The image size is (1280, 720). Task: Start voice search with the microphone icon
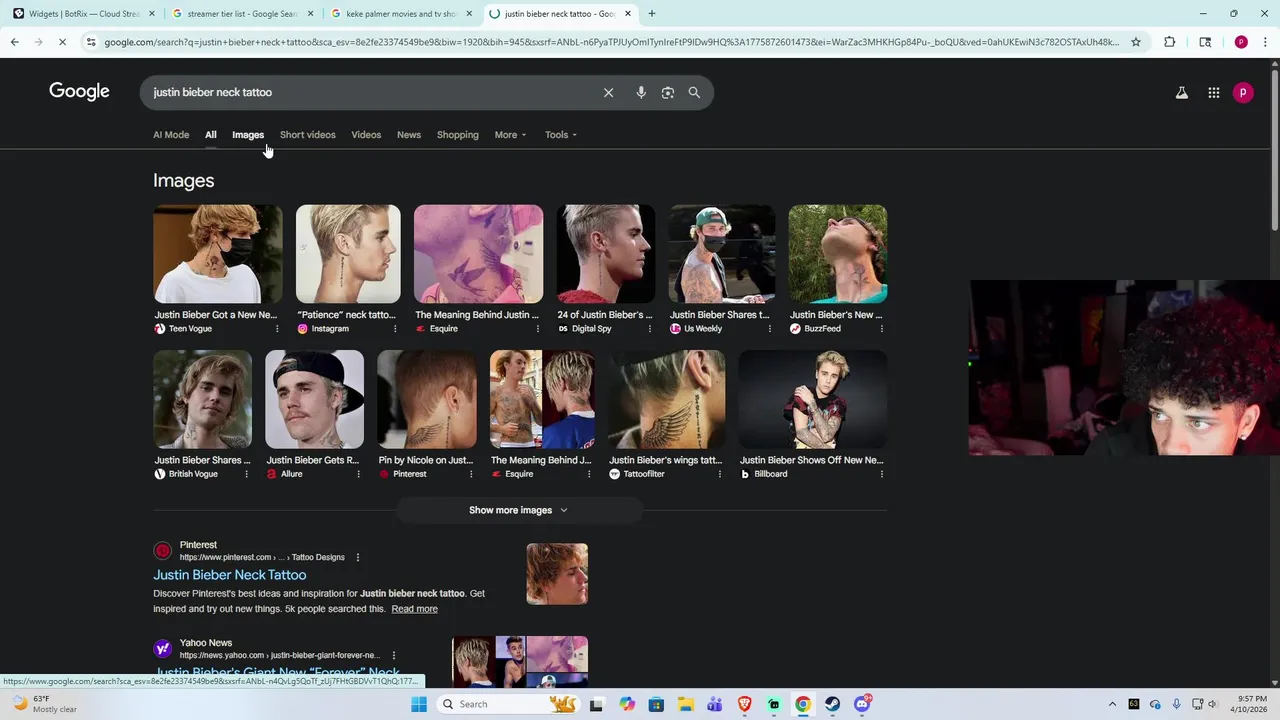pos(641,92)
